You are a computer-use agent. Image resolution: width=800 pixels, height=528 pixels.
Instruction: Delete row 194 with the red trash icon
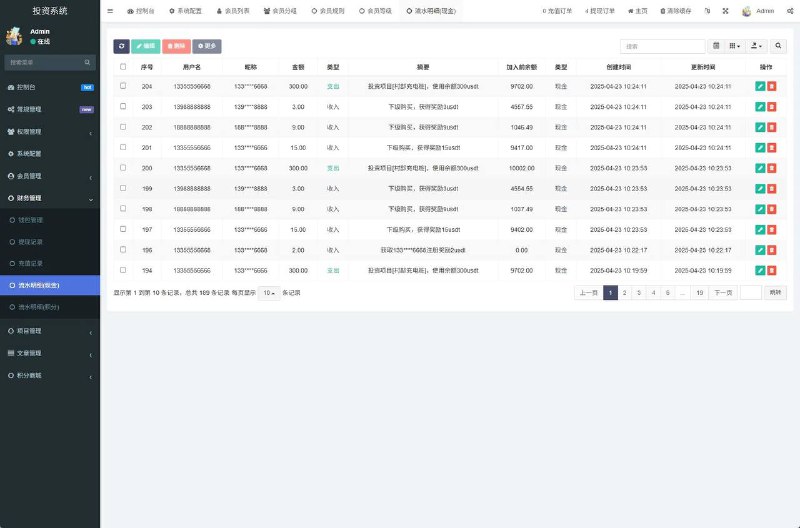pos(772,270)
